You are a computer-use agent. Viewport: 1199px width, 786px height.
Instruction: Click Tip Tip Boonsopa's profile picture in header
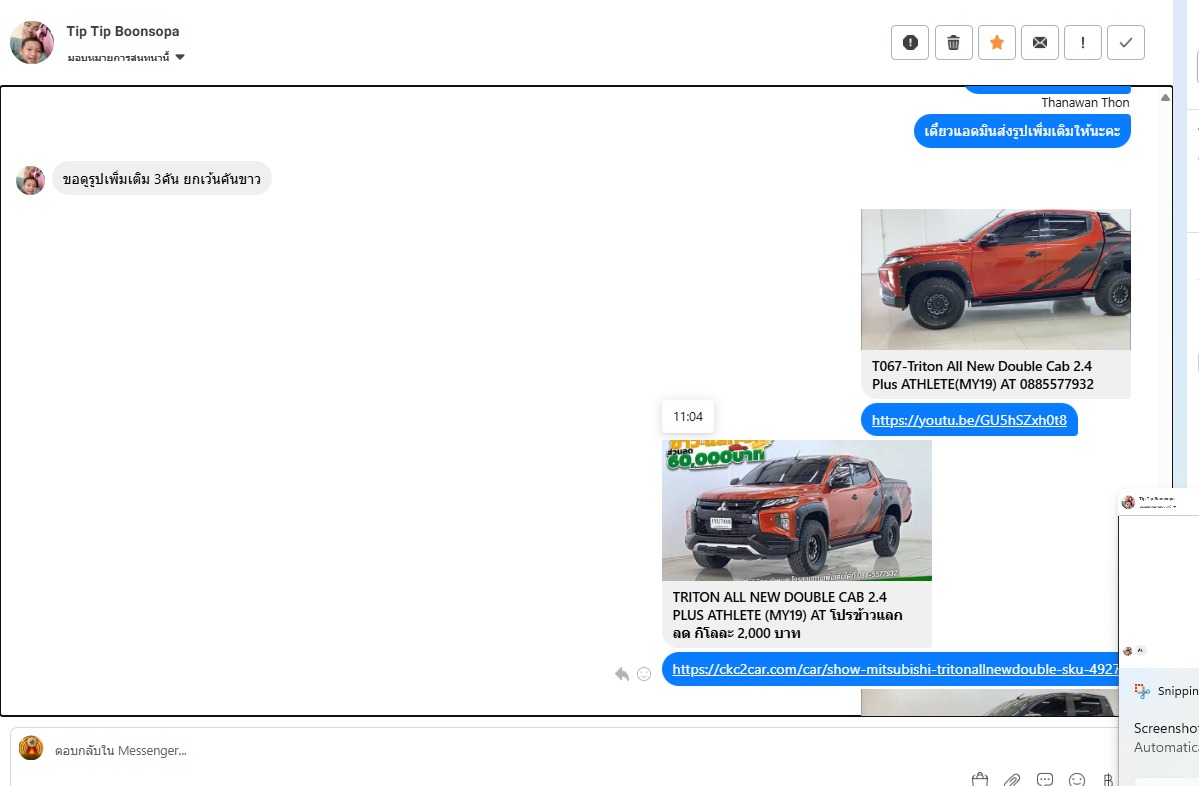pyautogui.click(x=32, y=42)
